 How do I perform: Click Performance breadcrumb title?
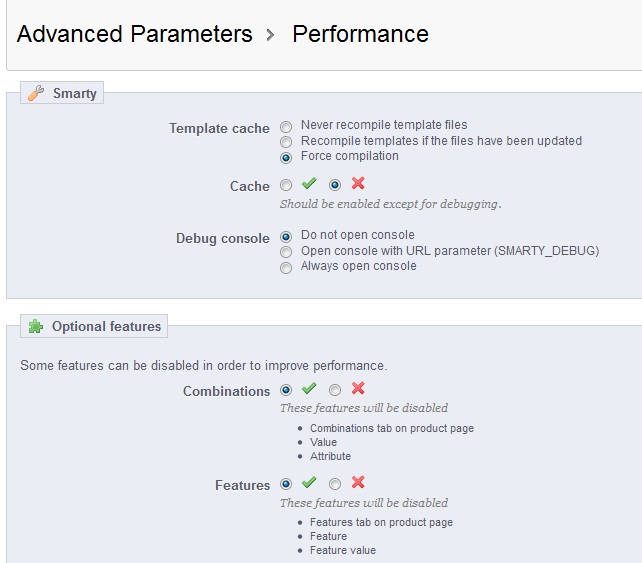[x=360, y=34]
